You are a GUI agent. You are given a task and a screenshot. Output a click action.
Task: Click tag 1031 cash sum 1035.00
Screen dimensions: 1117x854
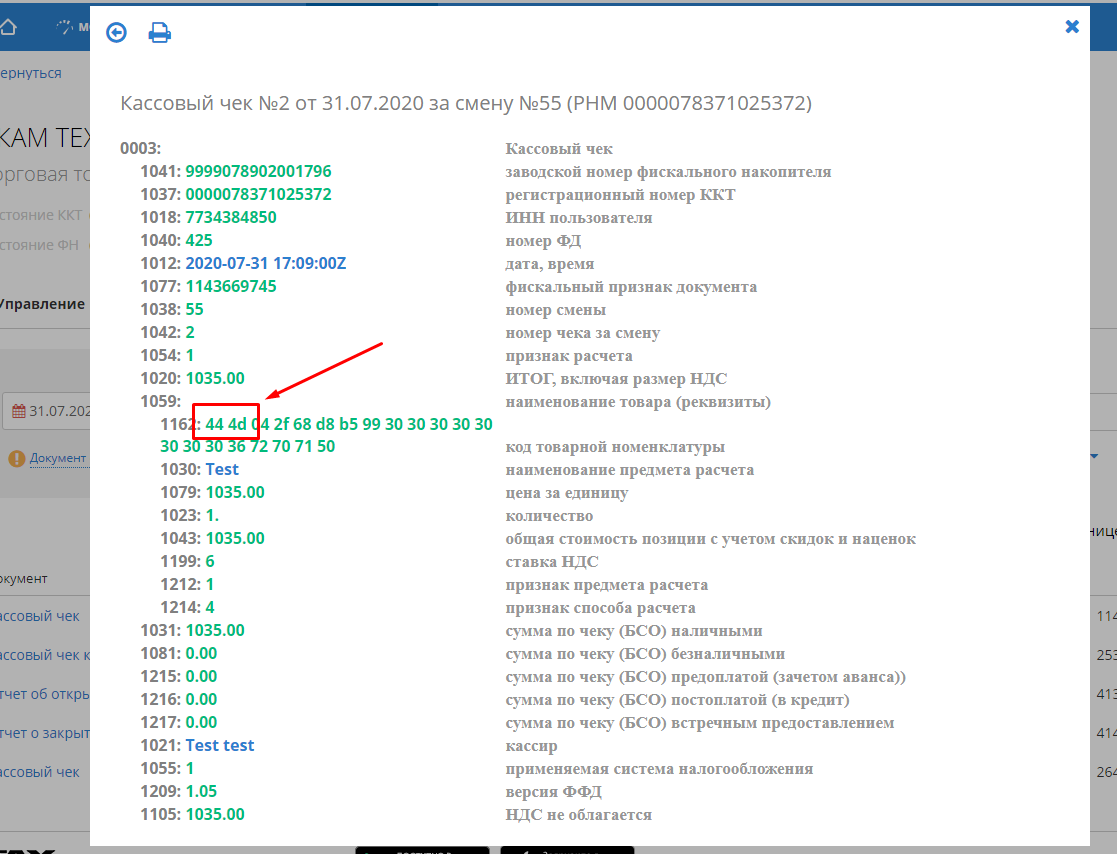point(215,630)
